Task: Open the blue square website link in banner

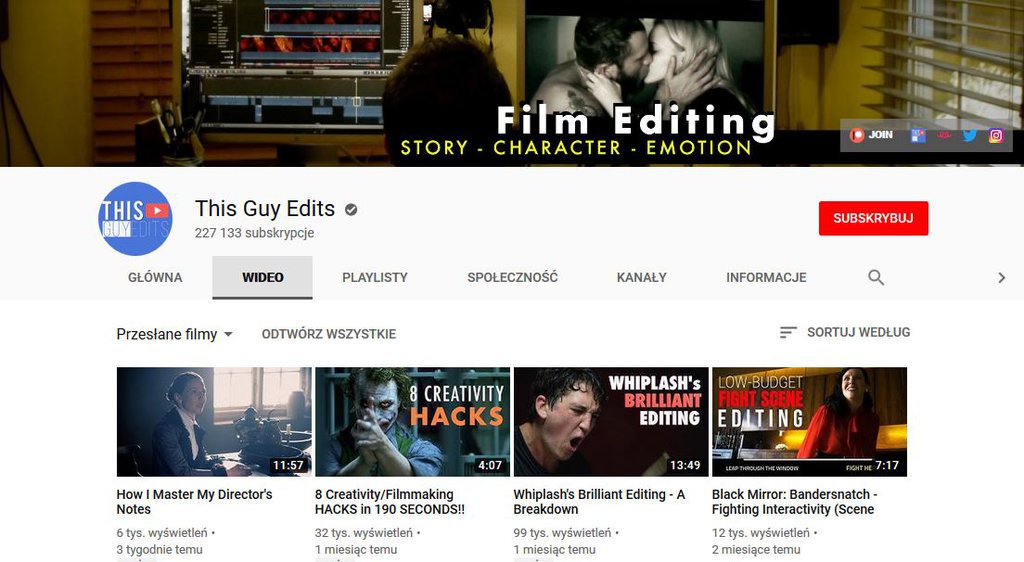Action: [918, 135]
